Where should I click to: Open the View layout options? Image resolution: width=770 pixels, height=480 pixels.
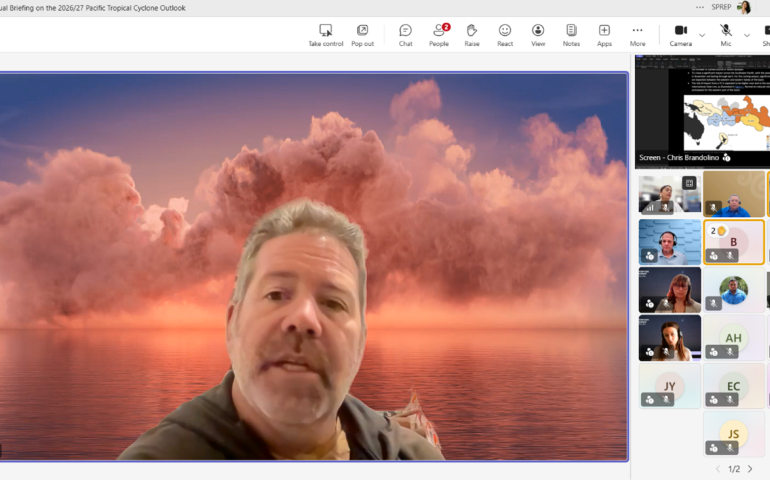click(x=538, y=35)
